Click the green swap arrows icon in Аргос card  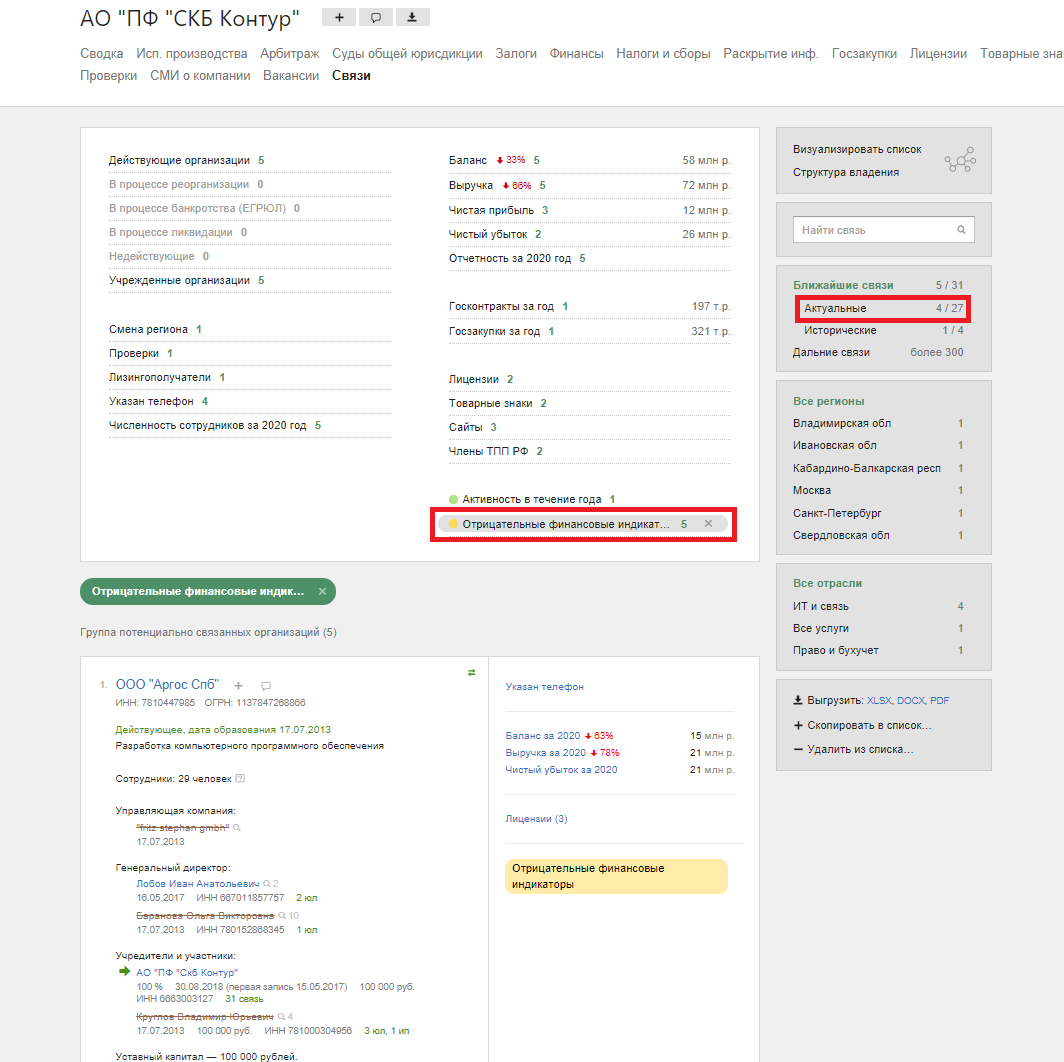pos(471,673)
